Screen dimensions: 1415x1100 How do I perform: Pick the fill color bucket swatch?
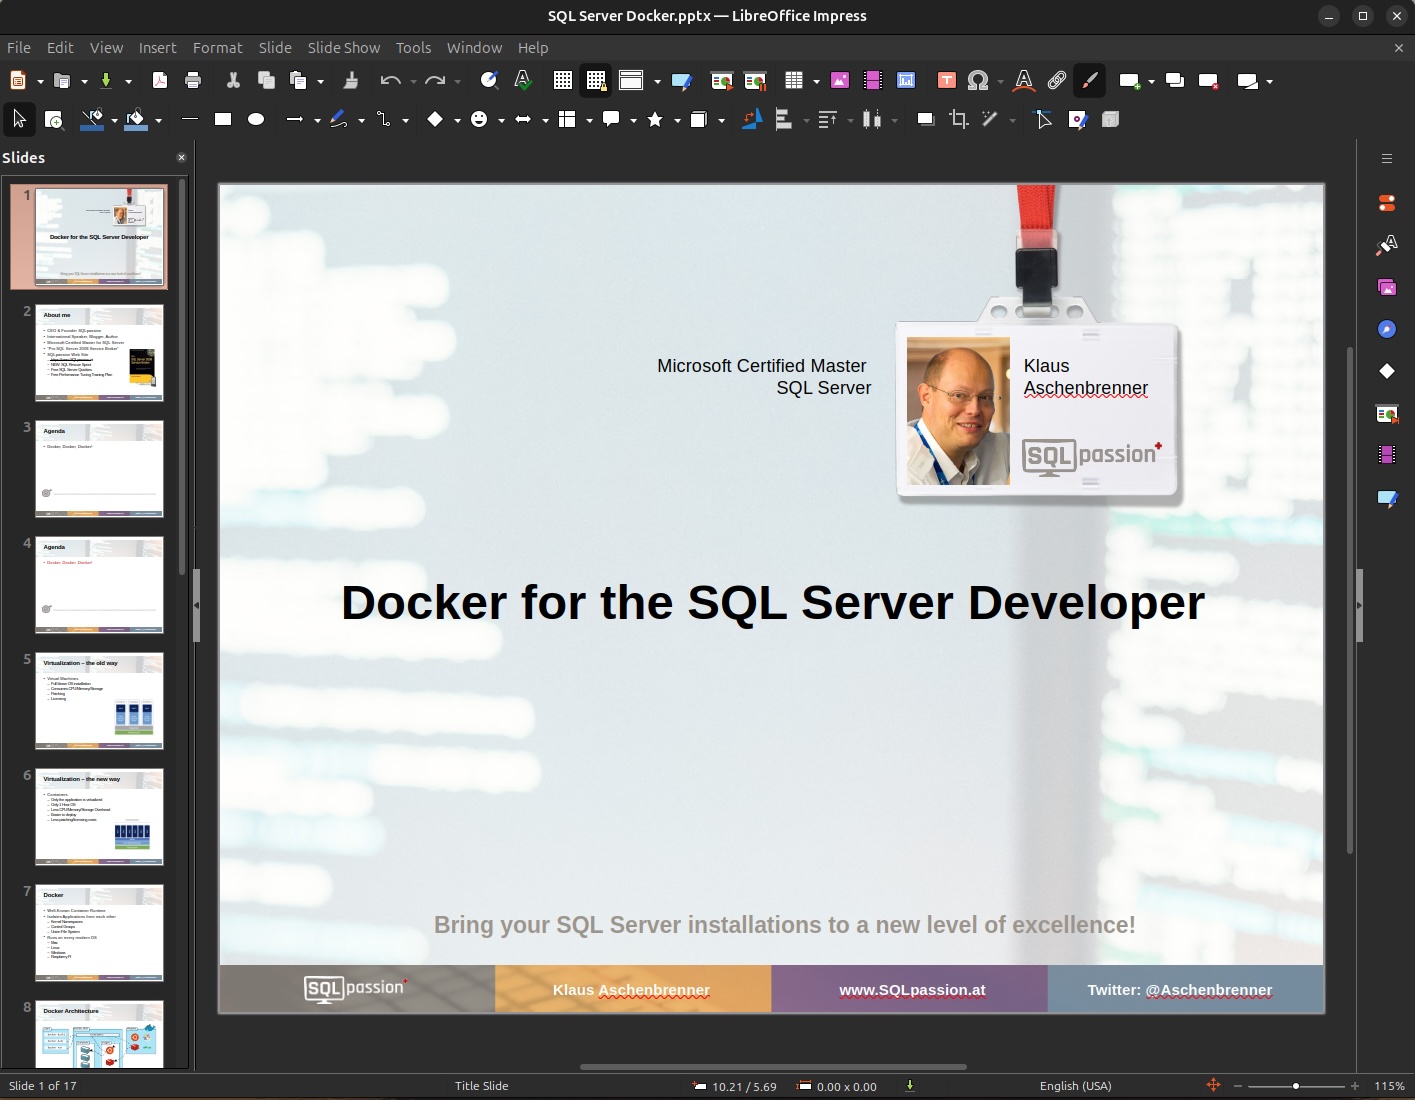(x=136, y=120)
